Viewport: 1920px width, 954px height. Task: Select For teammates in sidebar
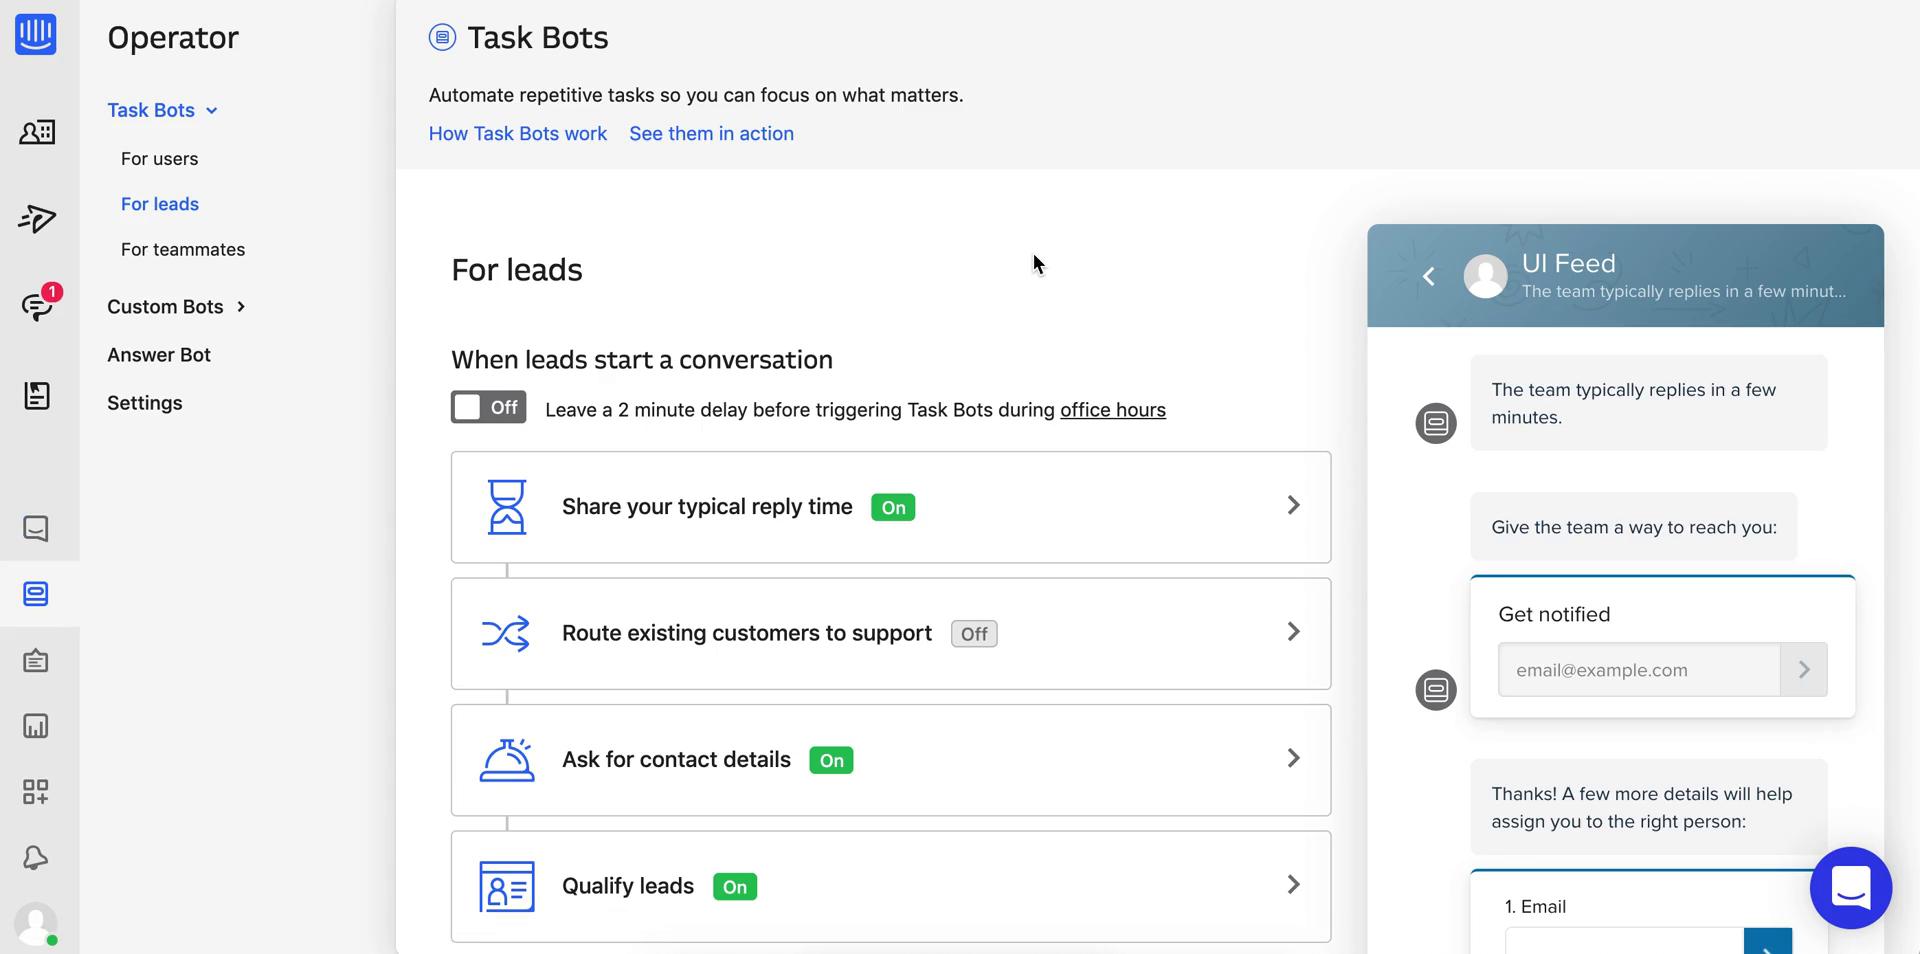pyautogui.click(x=183, y=250)
